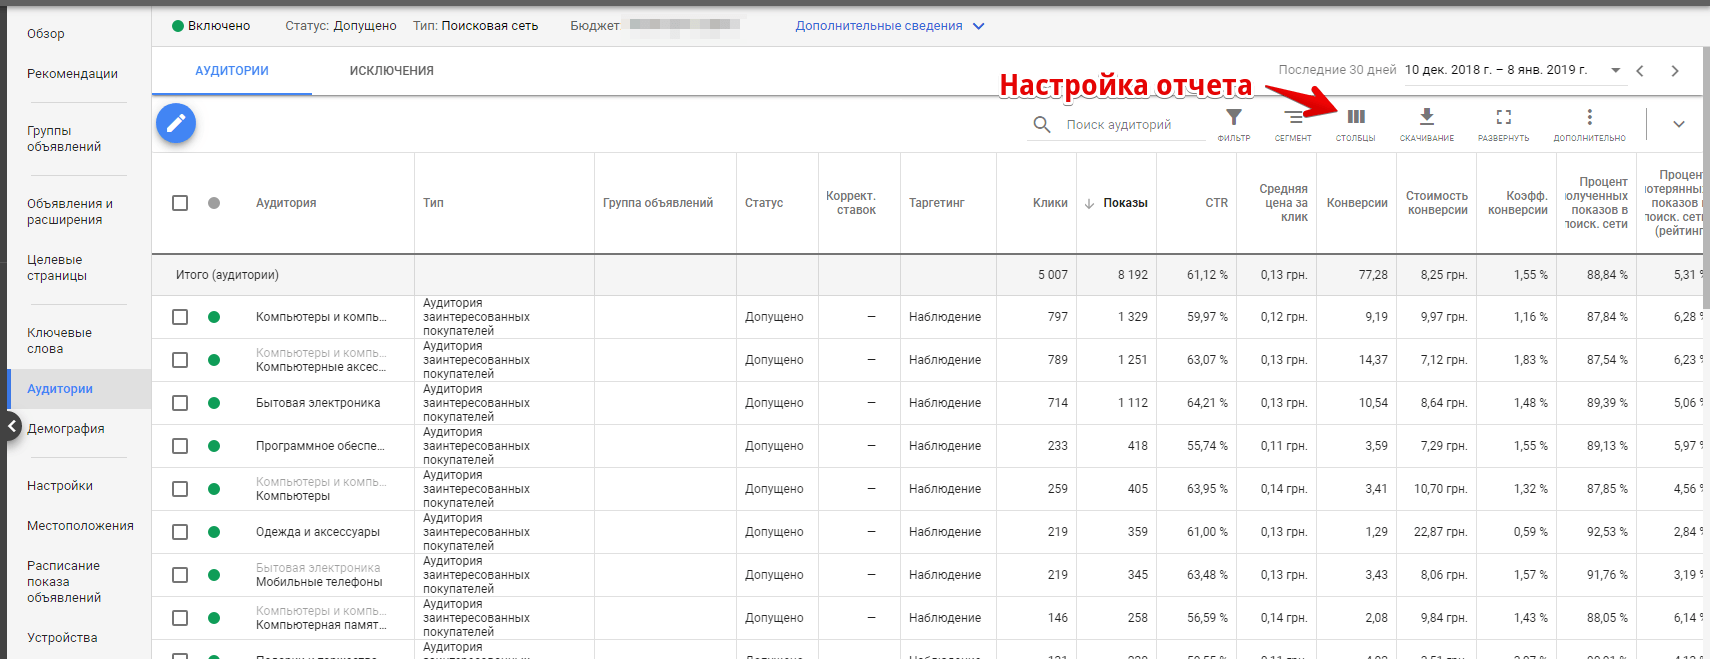Click the search magnifier icon
The image size is (1710, 659).
tap(1042, 125)
